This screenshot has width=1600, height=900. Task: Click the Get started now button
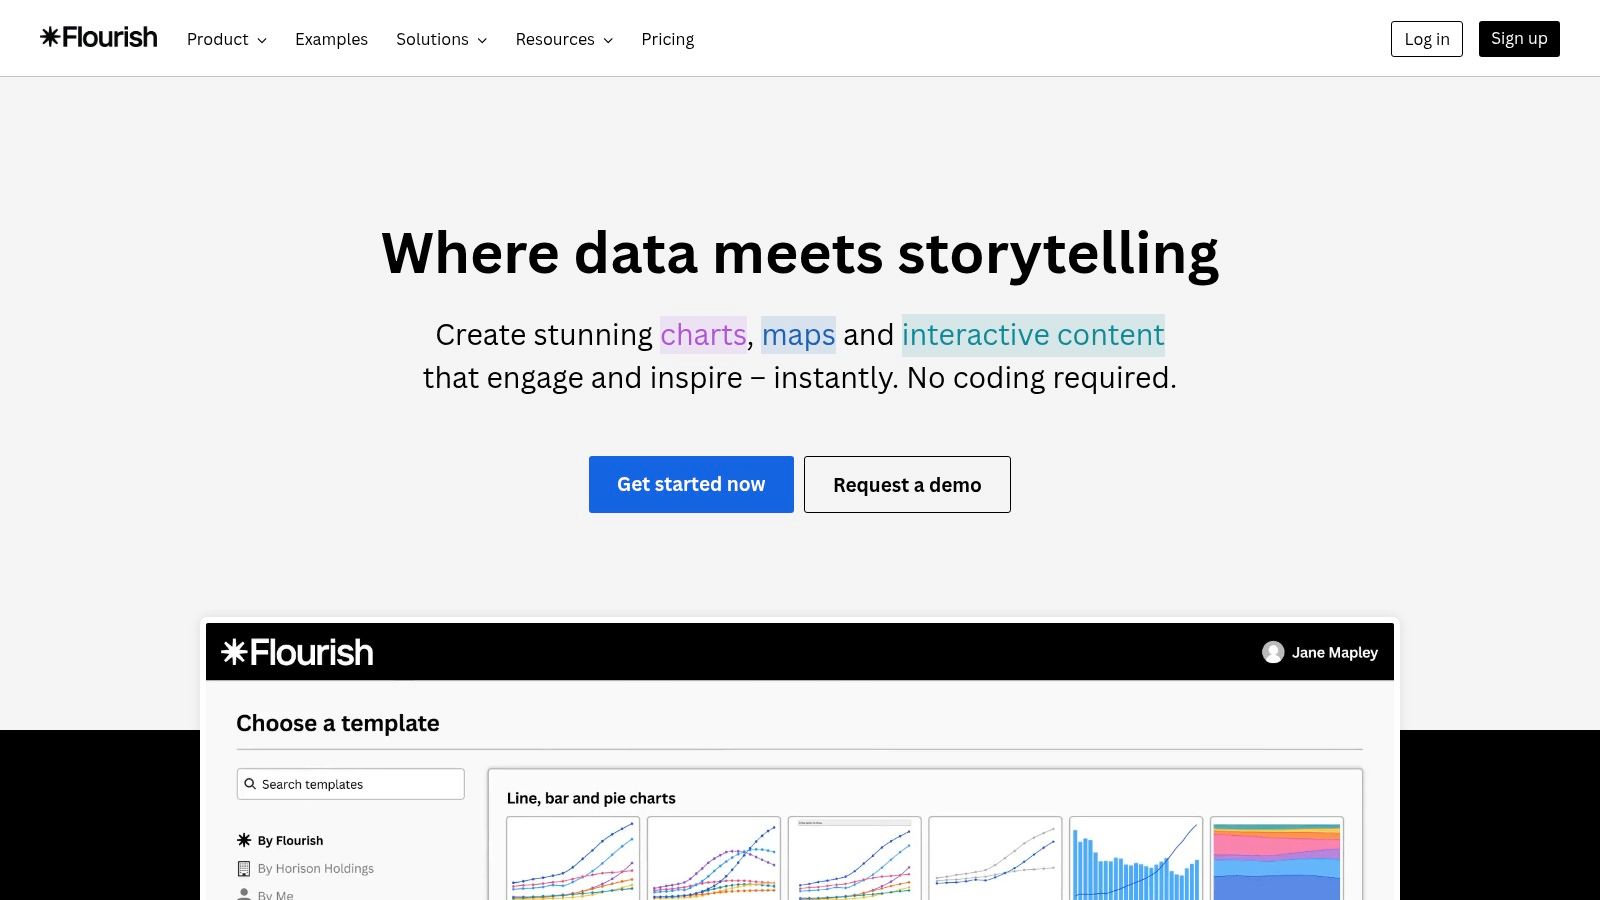(x=691, y=485)
